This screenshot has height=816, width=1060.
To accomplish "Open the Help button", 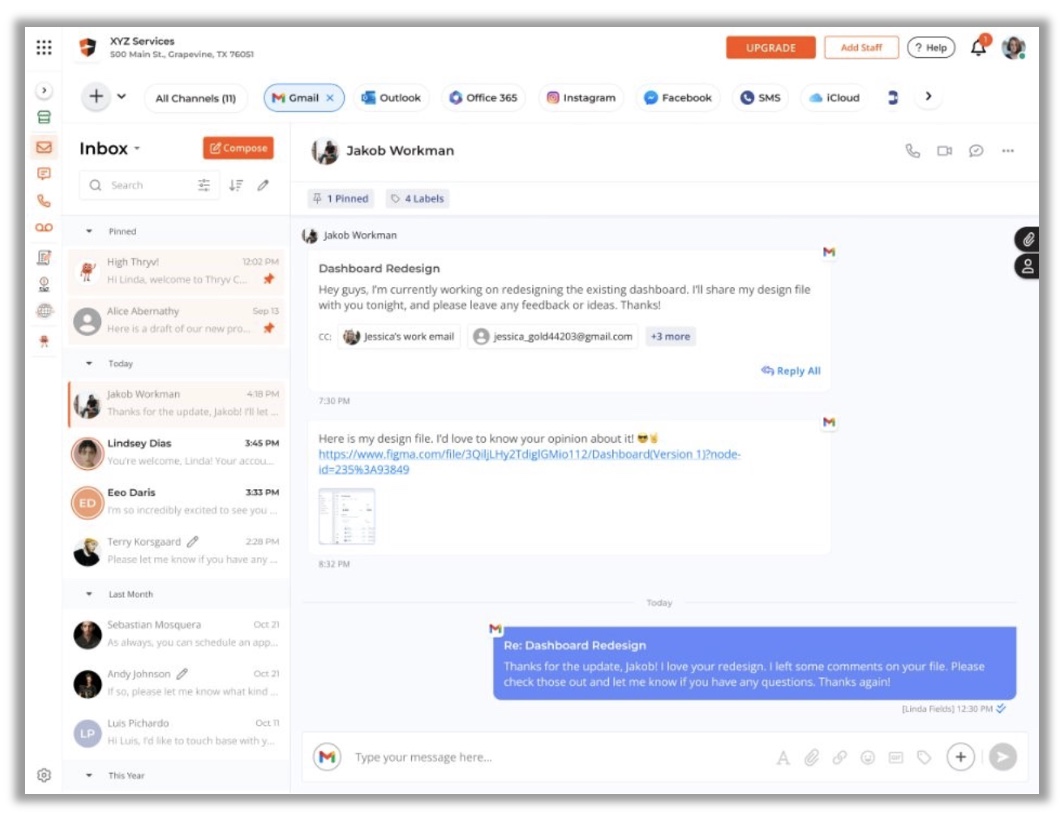I will (931, 48).
